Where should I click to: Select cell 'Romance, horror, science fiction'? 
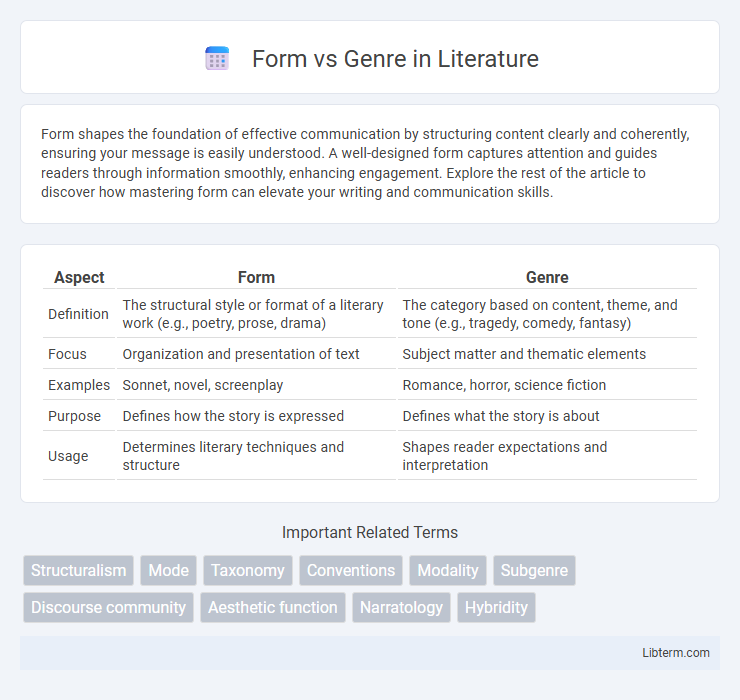pos(547,385)
